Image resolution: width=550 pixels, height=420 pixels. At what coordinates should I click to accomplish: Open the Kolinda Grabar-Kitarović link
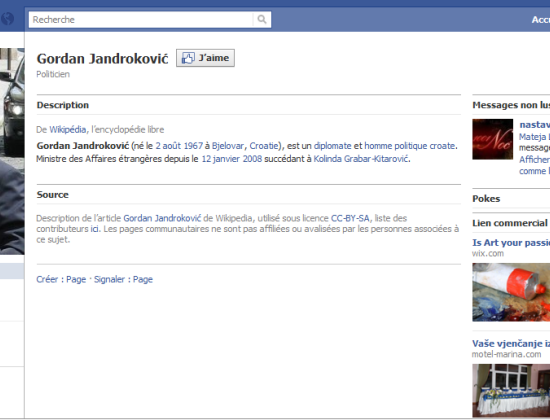pyautogui.click(x=361, y=159)
